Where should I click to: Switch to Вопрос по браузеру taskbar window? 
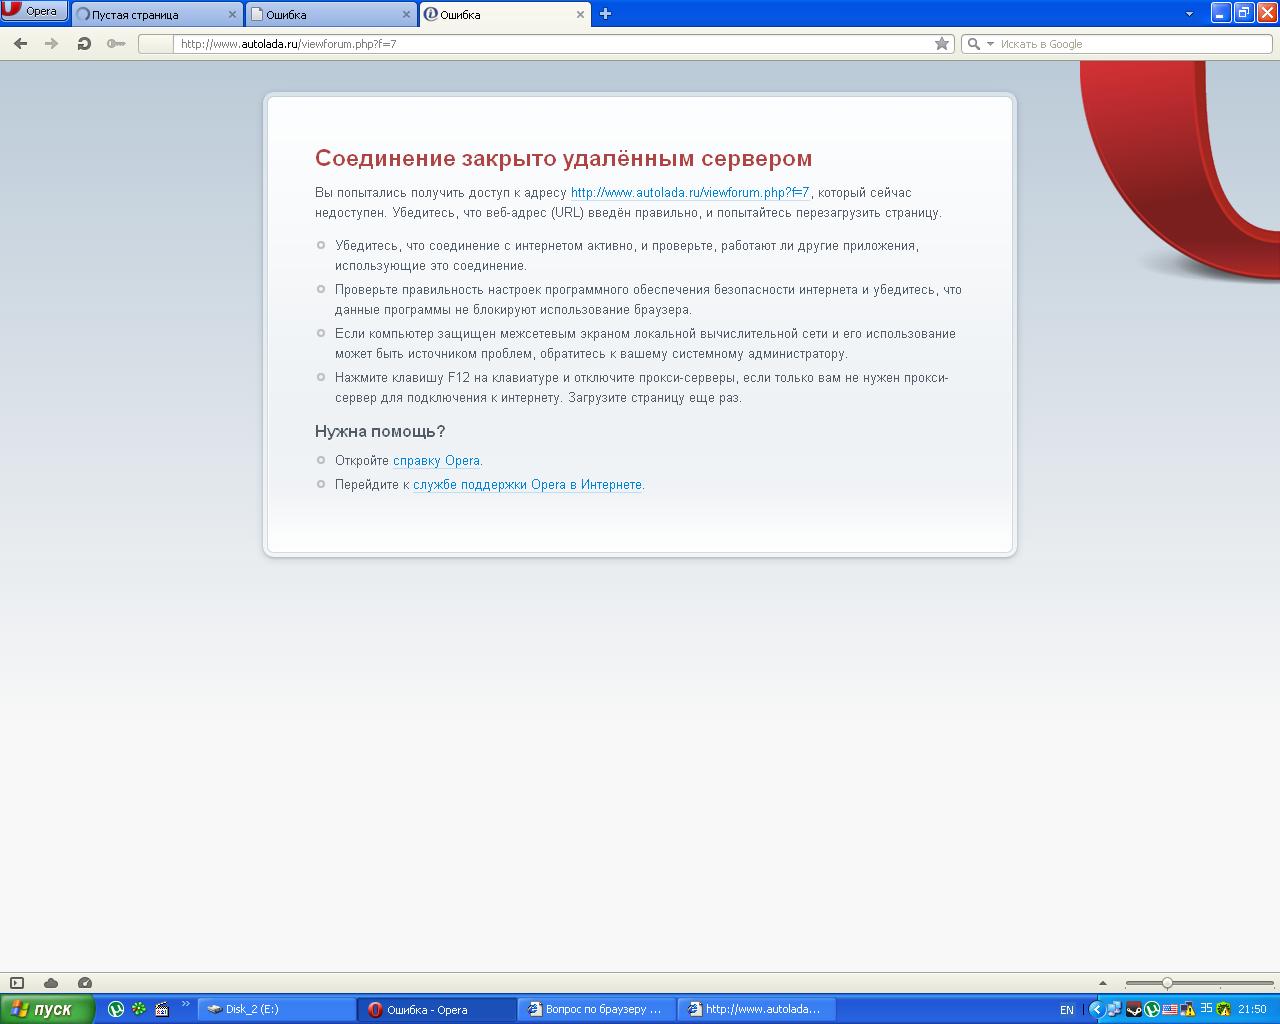pyautogui.click(x=597, y=1009)
